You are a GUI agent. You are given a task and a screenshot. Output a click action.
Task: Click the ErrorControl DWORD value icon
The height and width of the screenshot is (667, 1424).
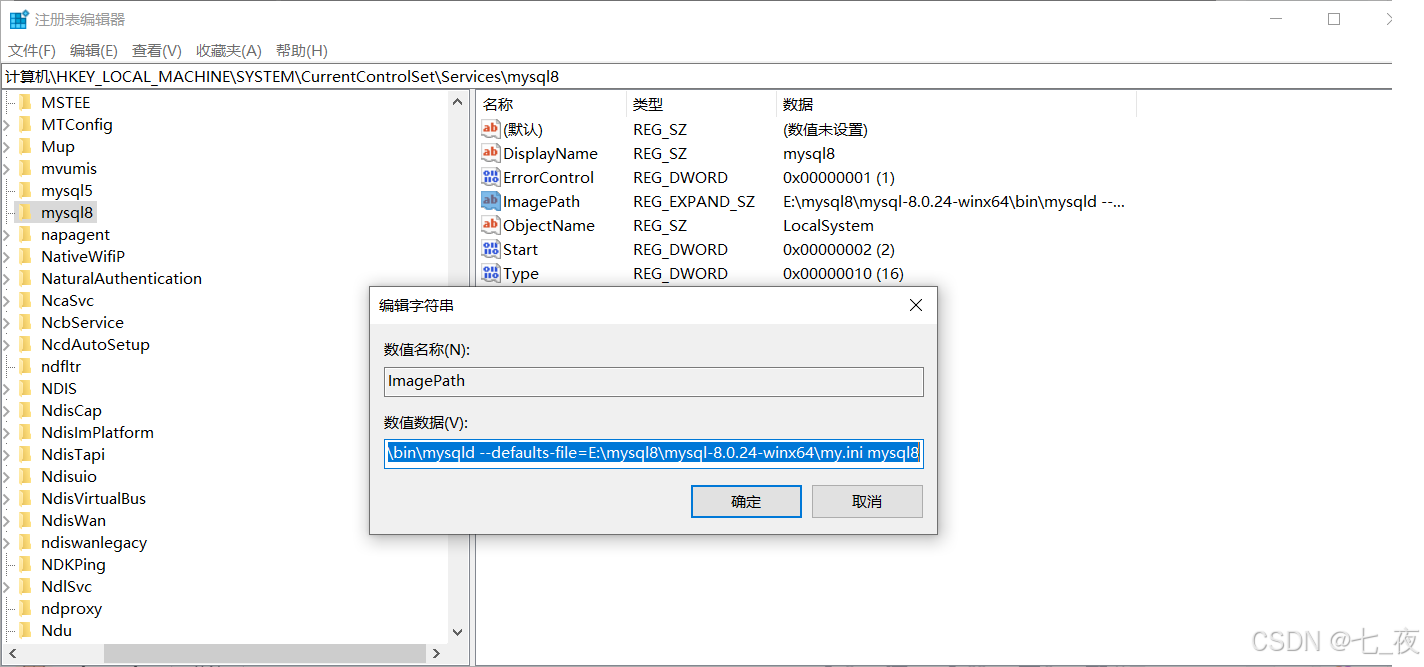[490, 177]
